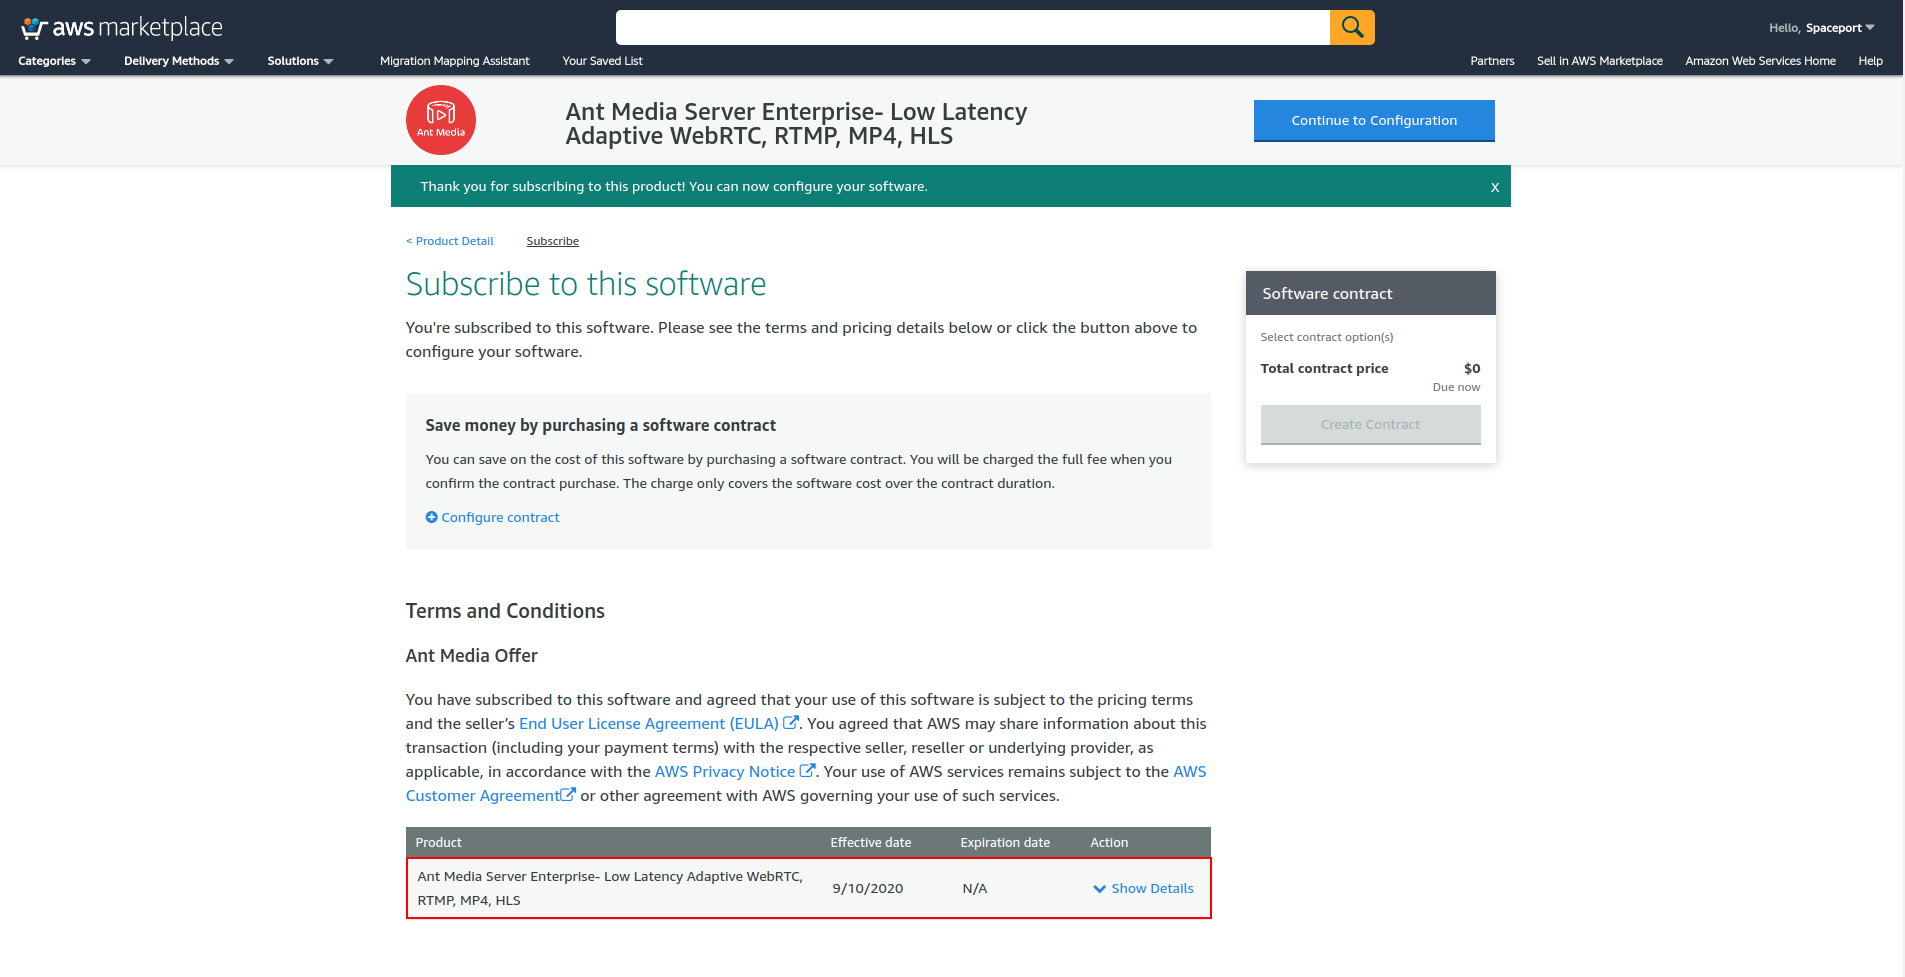
Task: Click the Save money by purchasing heading
Action: [x=600, y=426]
